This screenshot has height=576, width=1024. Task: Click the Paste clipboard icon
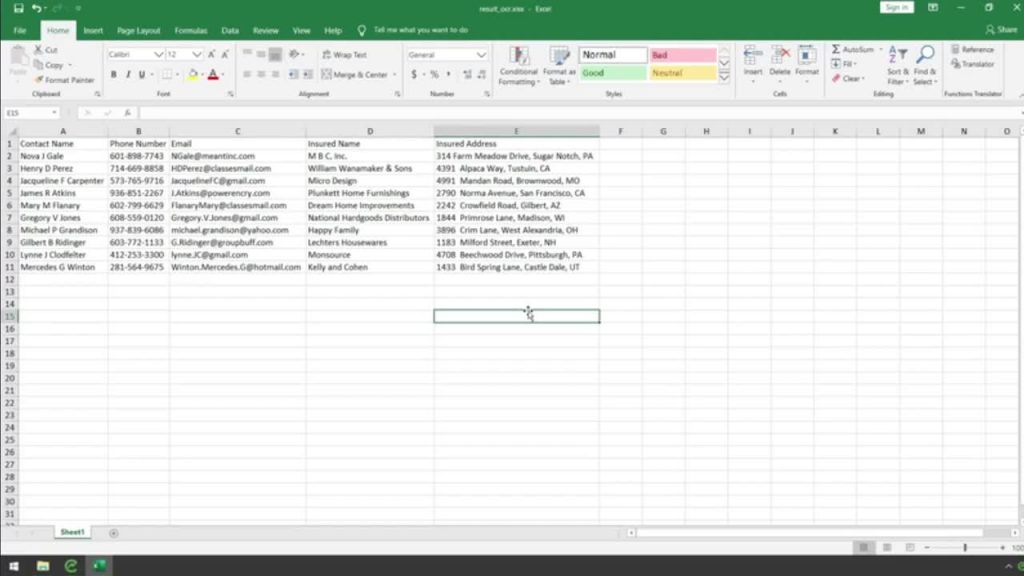point(18,57)
